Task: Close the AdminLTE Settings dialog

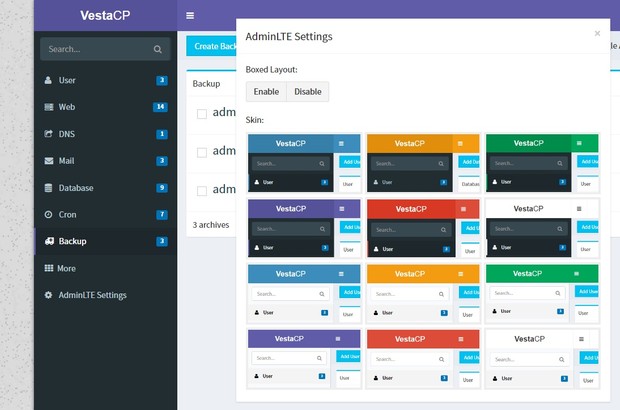Action: 597,33
